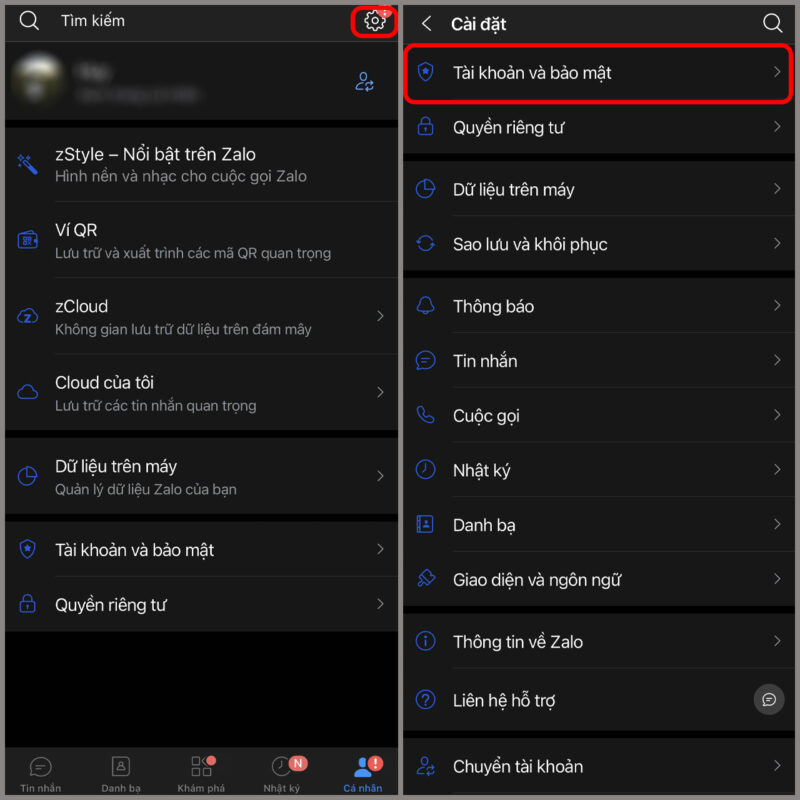This screenshot has height=800, width=800.
Task: Tap the Tìm kiếm search field
Action: [x=184, y=21]
